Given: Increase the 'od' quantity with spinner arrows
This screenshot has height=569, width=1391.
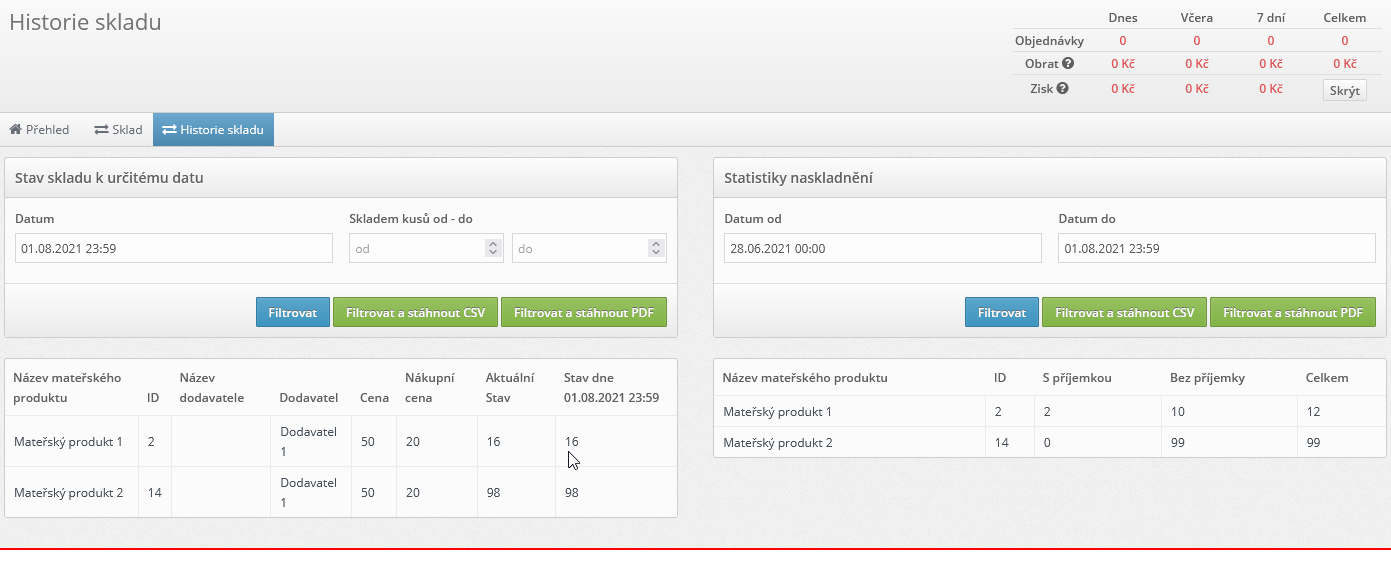Looking at the screenshot, I should click(x=492, y=244).
